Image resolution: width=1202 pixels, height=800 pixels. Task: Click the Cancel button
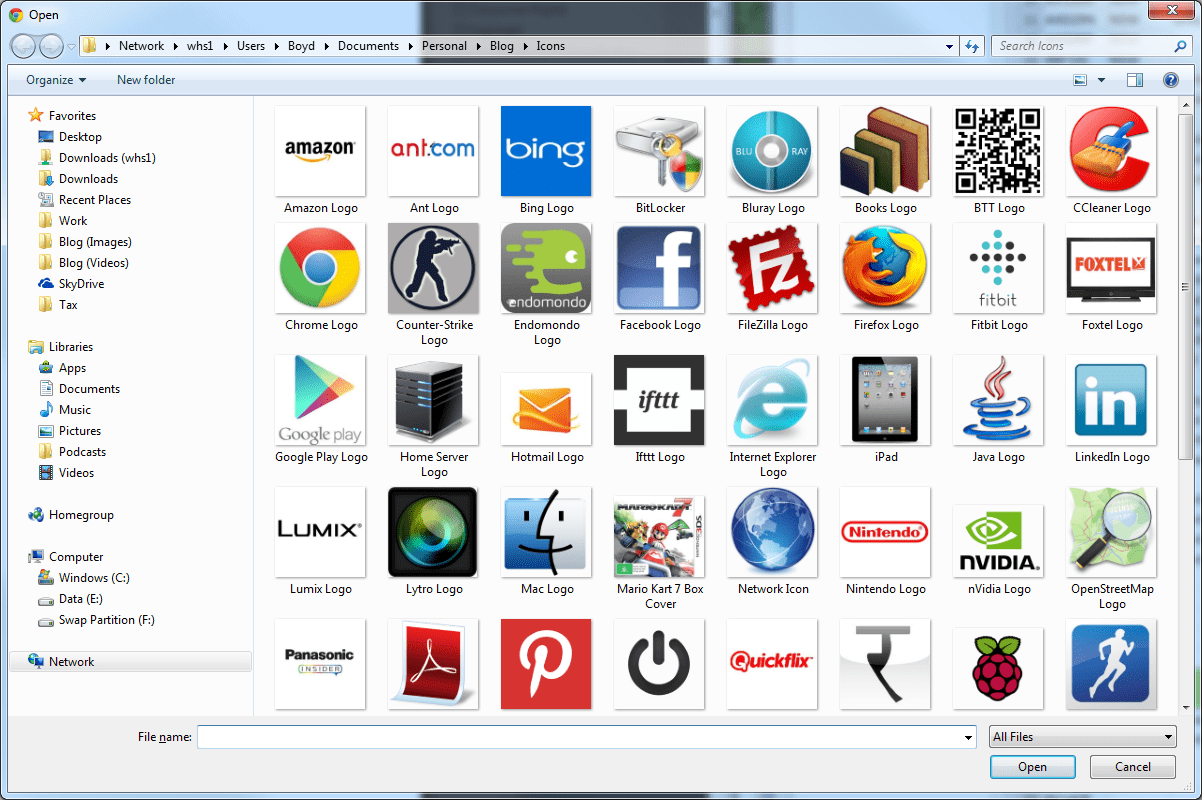(x=1133, y=767)
